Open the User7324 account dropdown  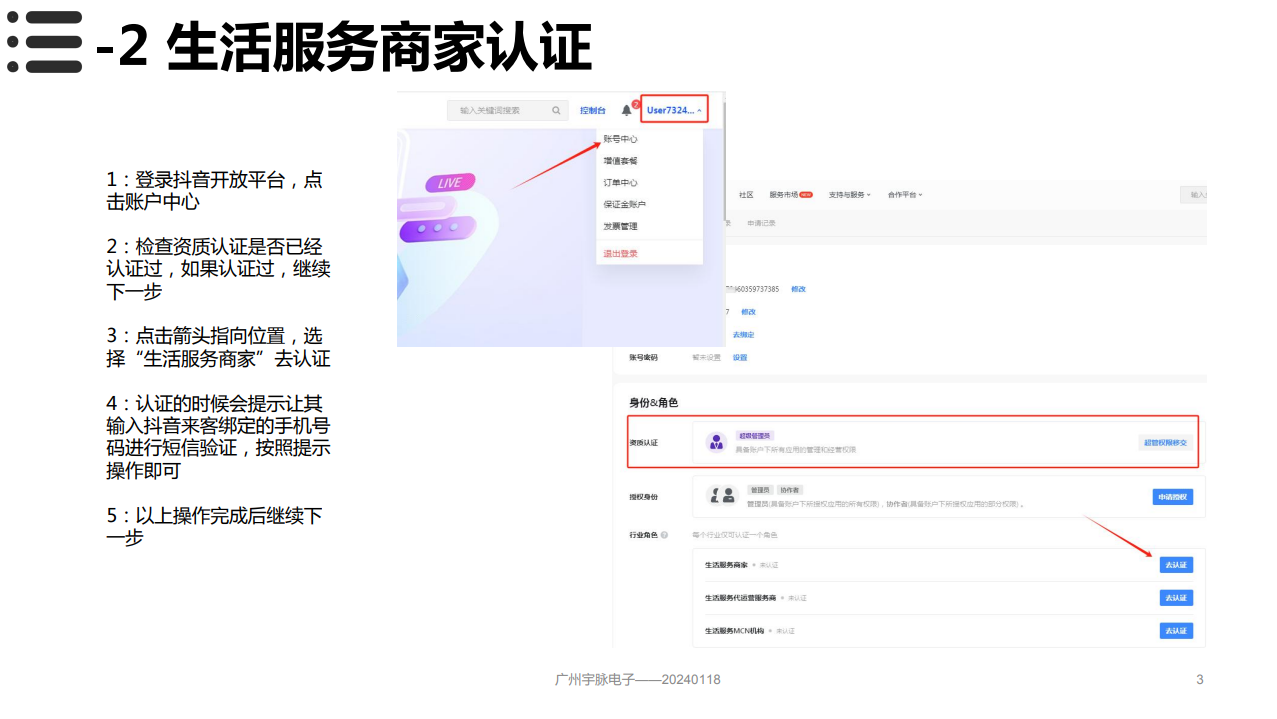pyautogui.click(x=672, y=110)
